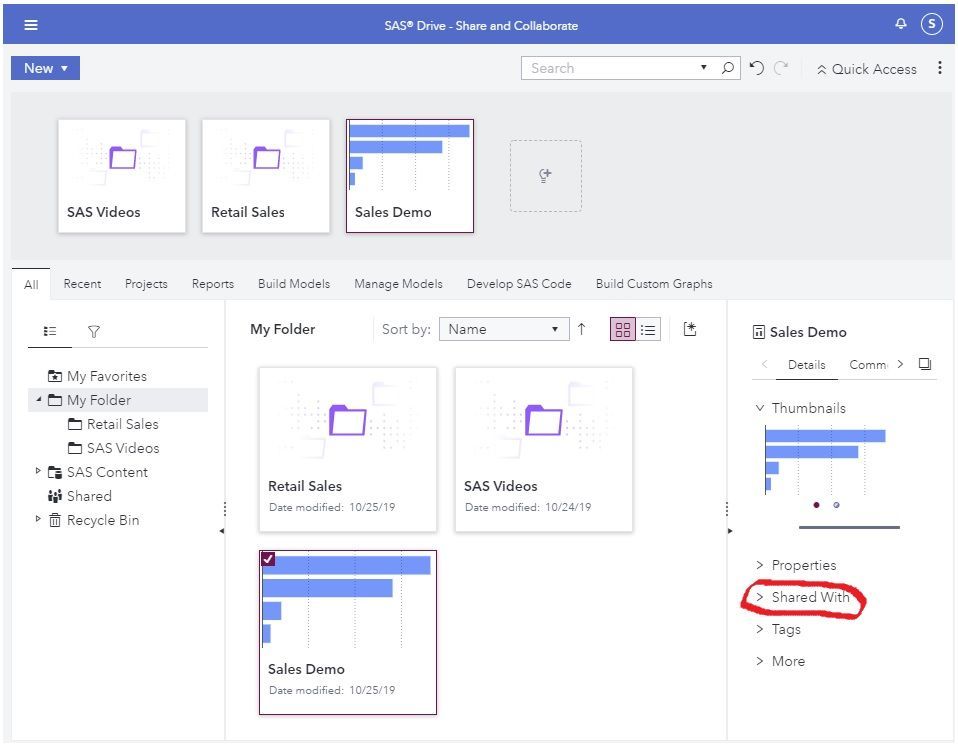
Task: Switch to the Reports tab
Action: click(x=213, y=284)
